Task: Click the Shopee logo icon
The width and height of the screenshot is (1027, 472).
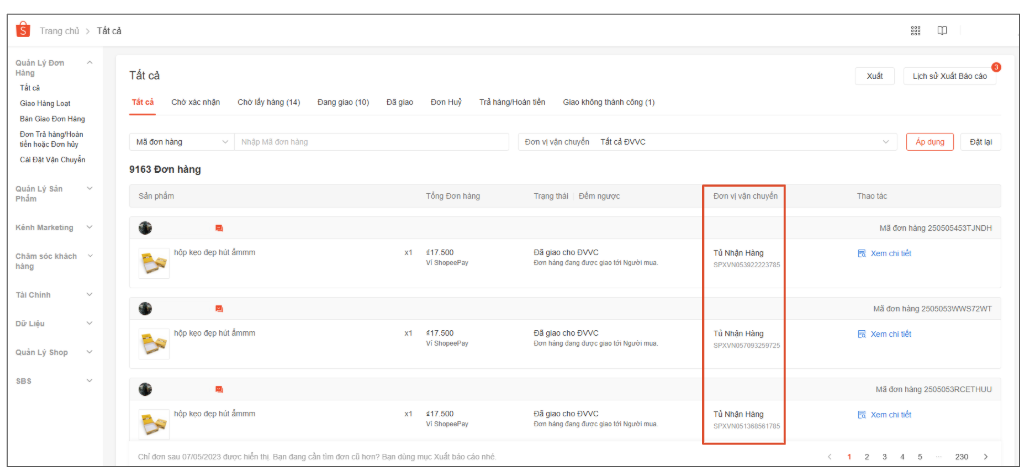Action: tap(23, 31)
